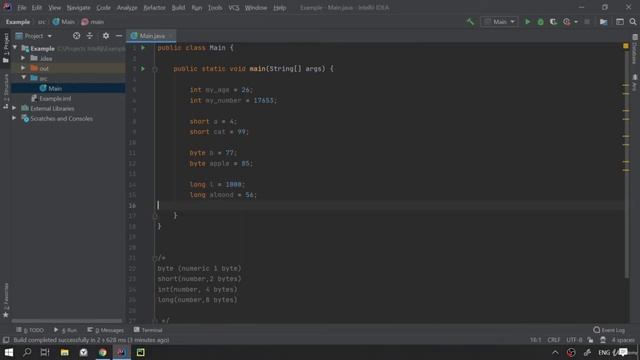Open the Messages tool window
Screen dimensions: 640x360
pyautogui.click(x=105, y=330)
